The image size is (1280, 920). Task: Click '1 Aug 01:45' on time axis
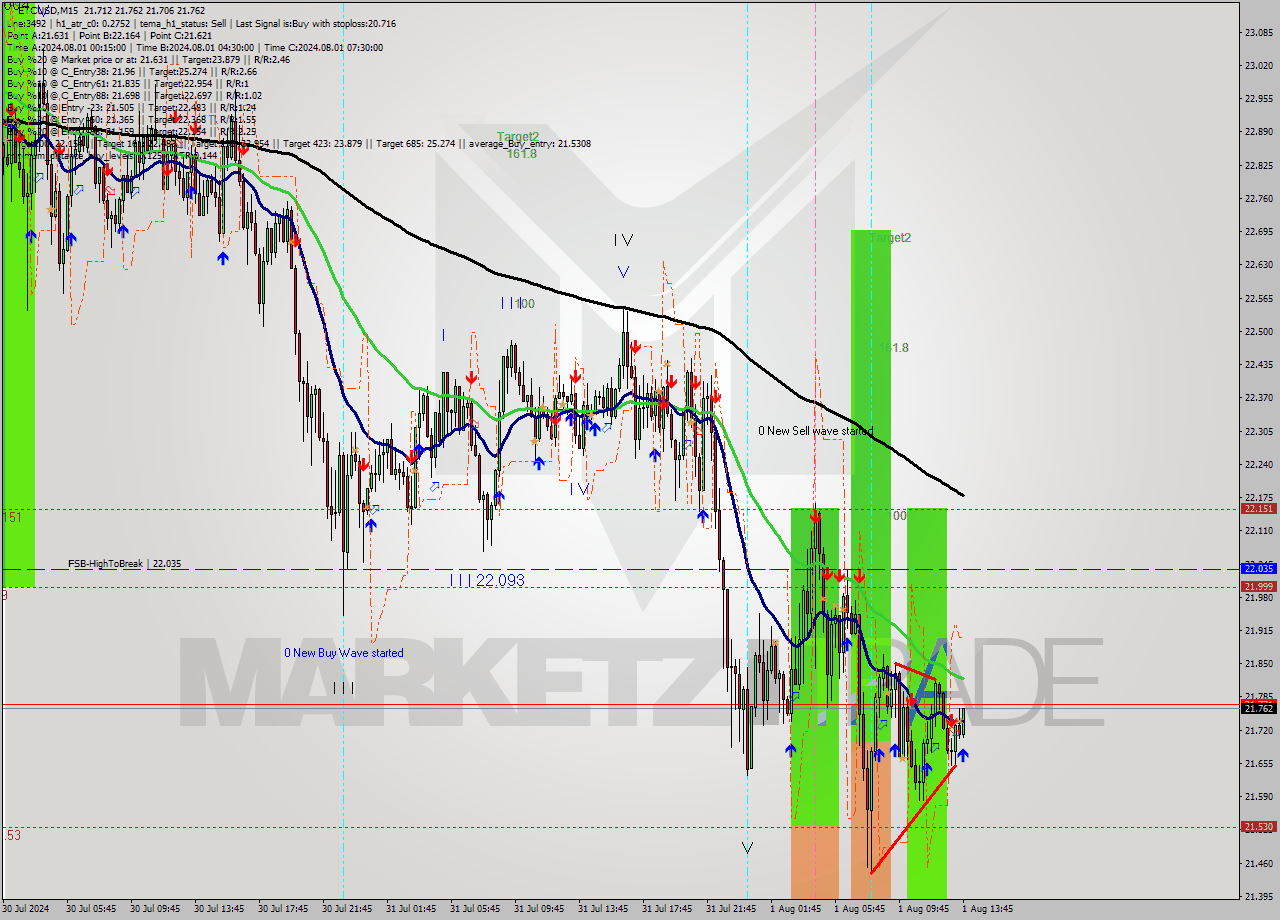coord(795,909)
